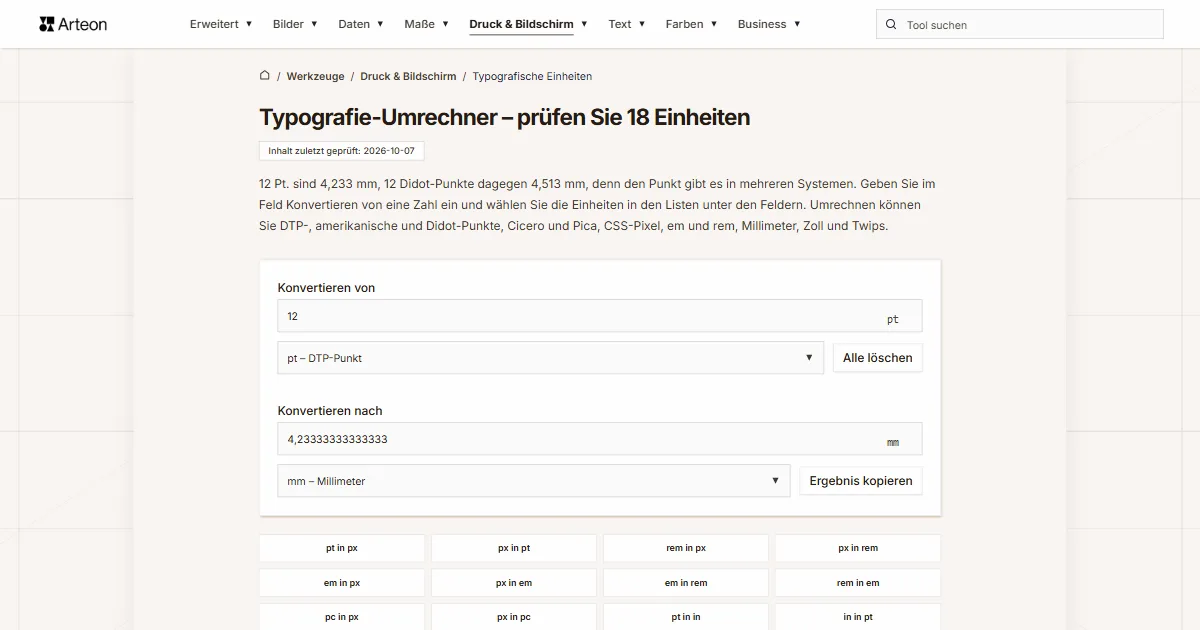The height and width of the screenshot is (630, 1200).
Task: Click the Konvertieren nach result field
Action: click(x=599, y=439)
